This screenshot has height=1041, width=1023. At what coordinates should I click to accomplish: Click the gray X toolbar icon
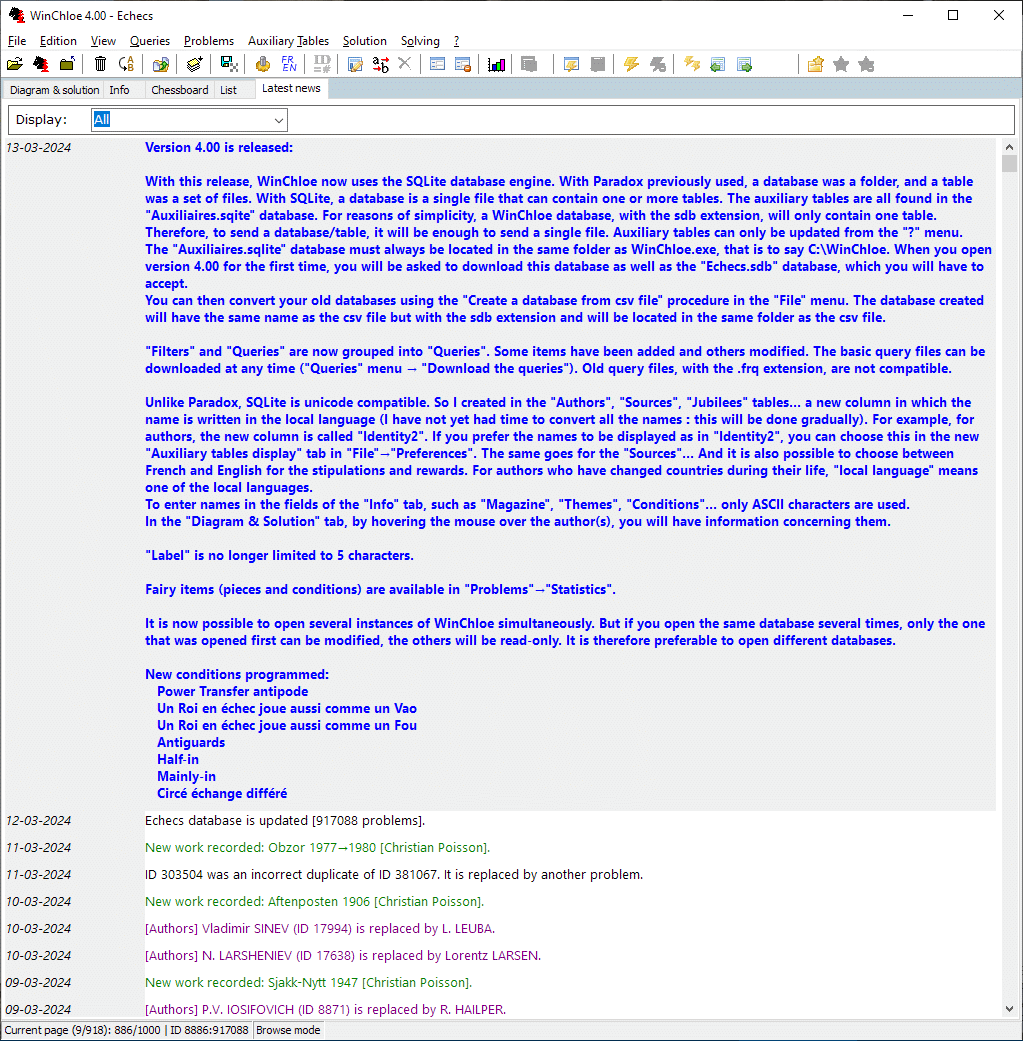405,64
